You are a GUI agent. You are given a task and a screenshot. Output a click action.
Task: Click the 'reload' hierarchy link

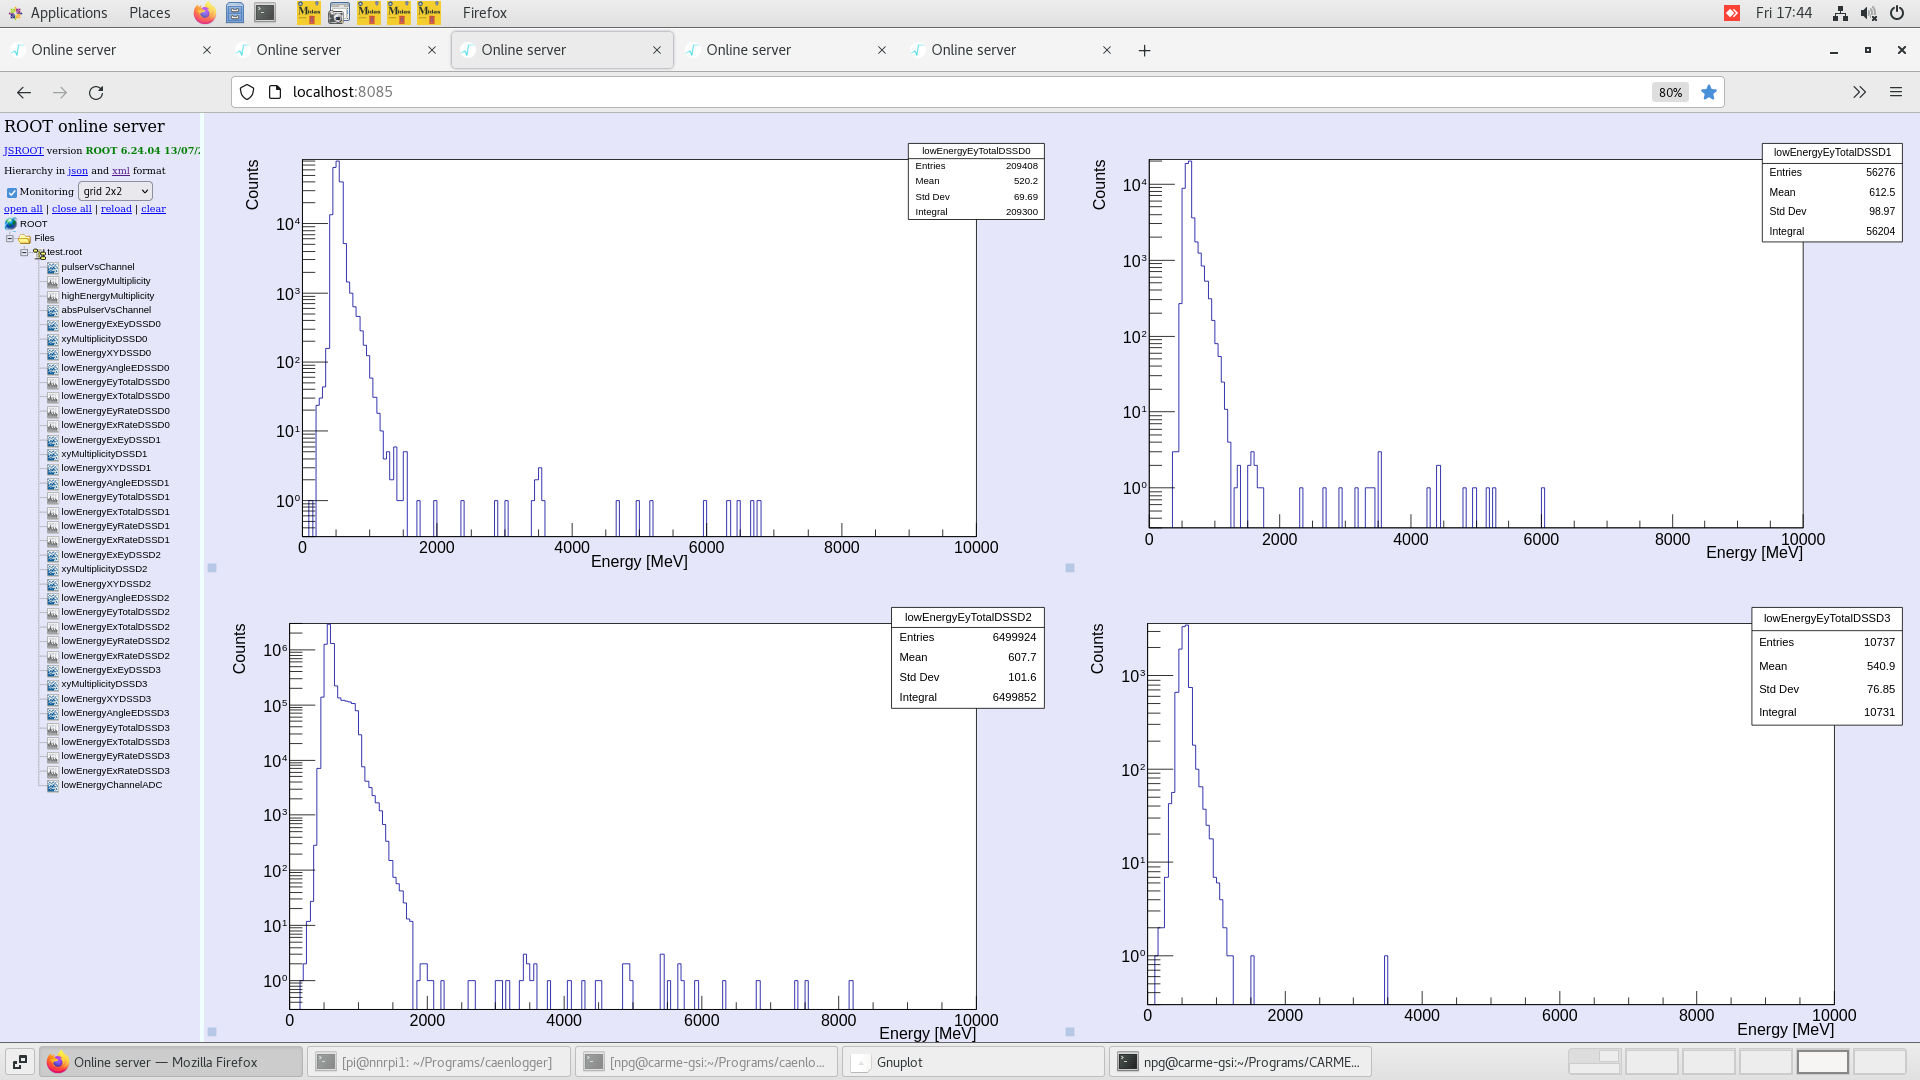(x=116, y=209)
